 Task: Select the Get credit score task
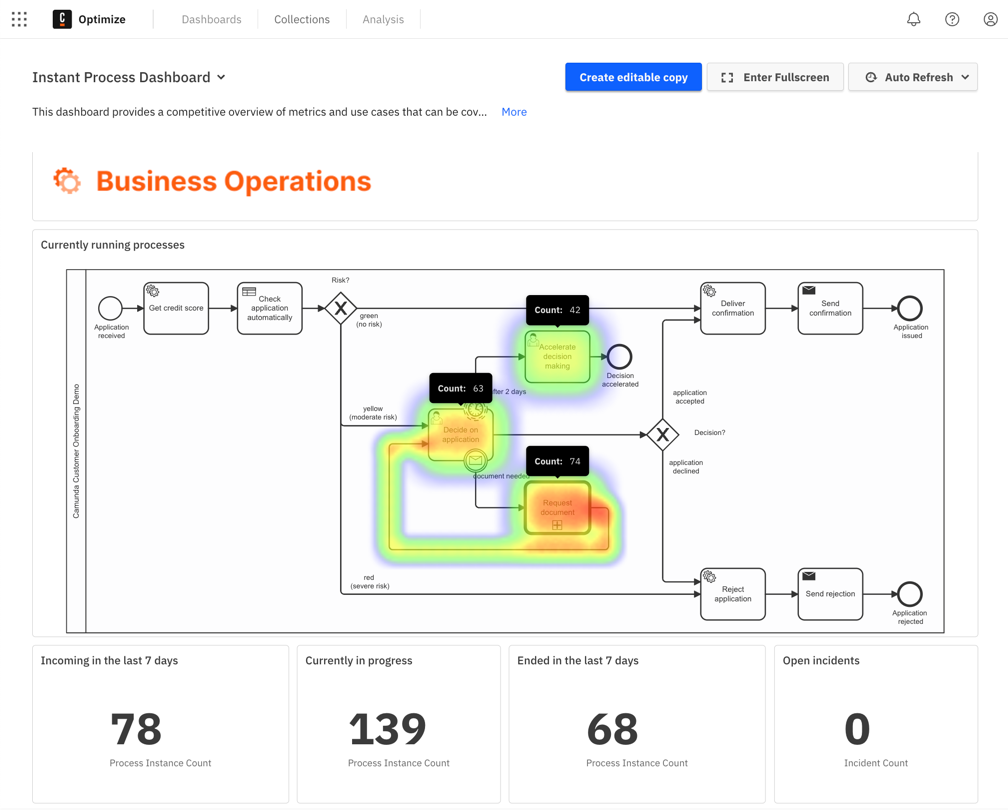pos(176,308)
